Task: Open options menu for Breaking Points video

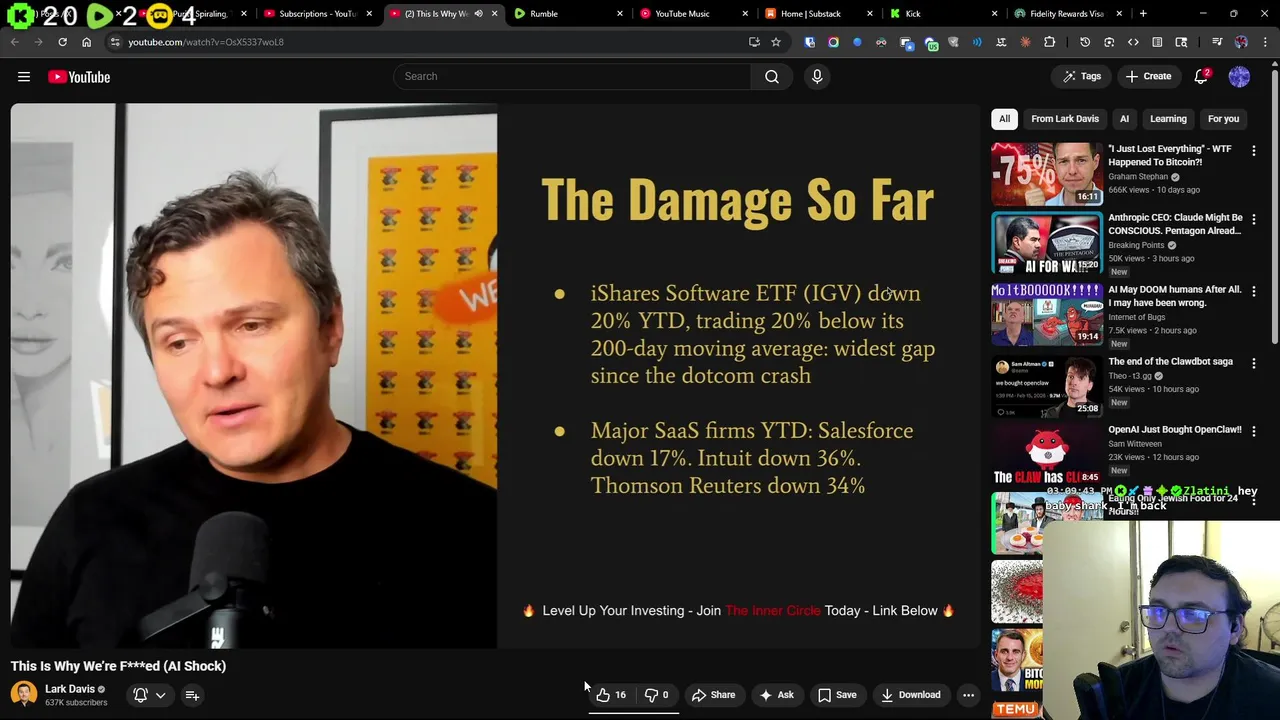Action: tap(1254, 219)
